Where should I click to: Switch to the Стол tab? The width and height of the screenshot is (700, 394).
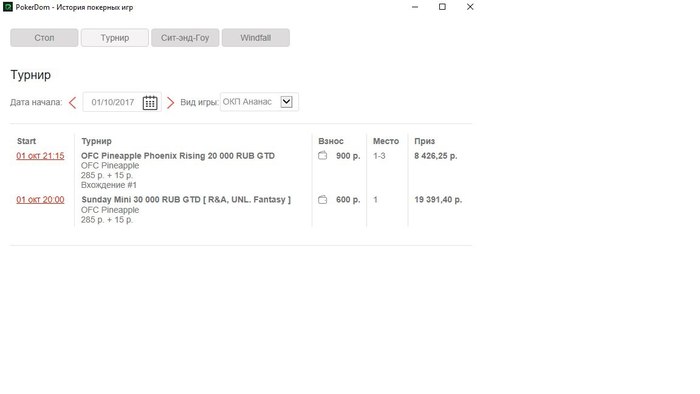pos(44,38)
